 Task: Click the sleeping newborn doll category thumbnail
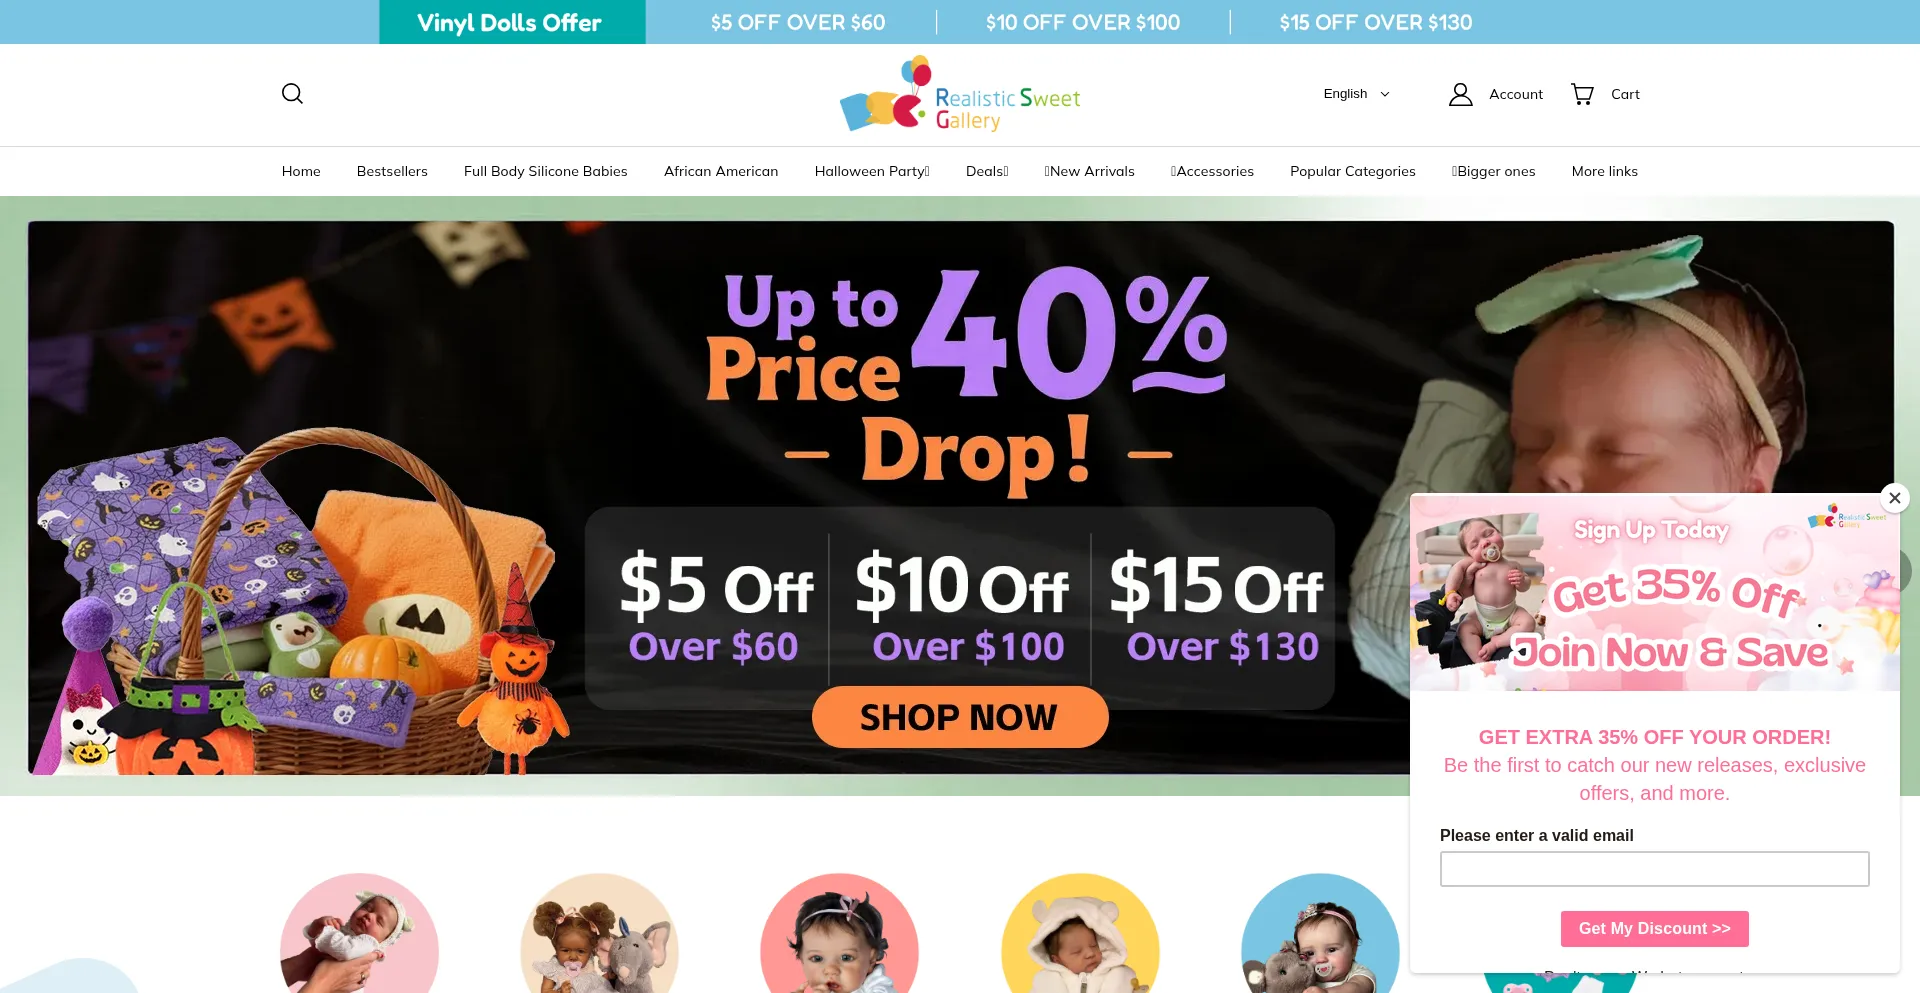[x=359, y=935]
